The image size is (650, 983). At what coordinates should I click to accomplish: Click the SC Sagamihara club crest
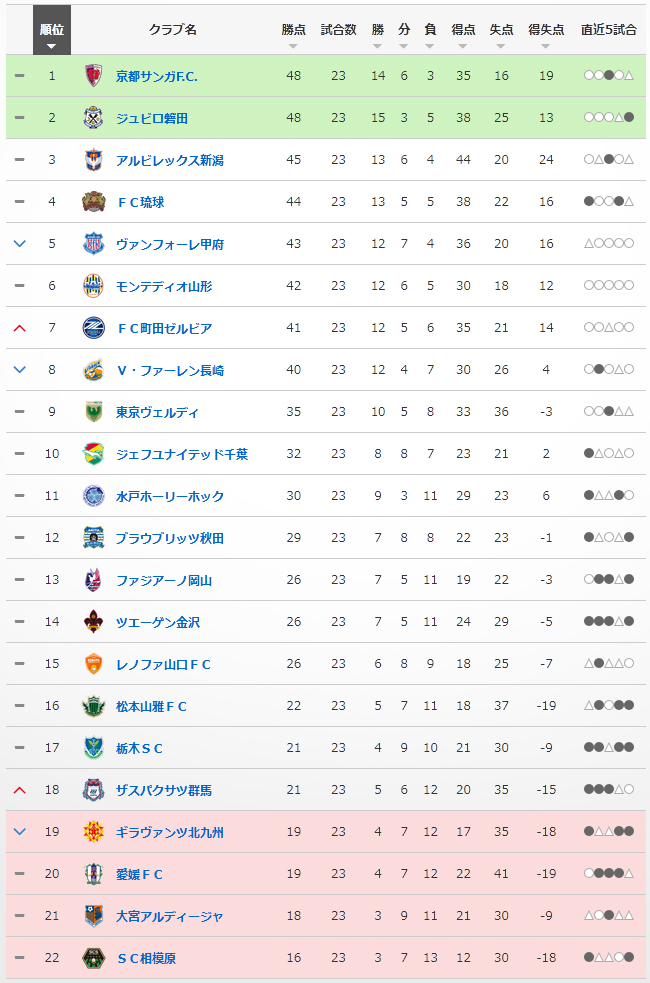point(93,958)
